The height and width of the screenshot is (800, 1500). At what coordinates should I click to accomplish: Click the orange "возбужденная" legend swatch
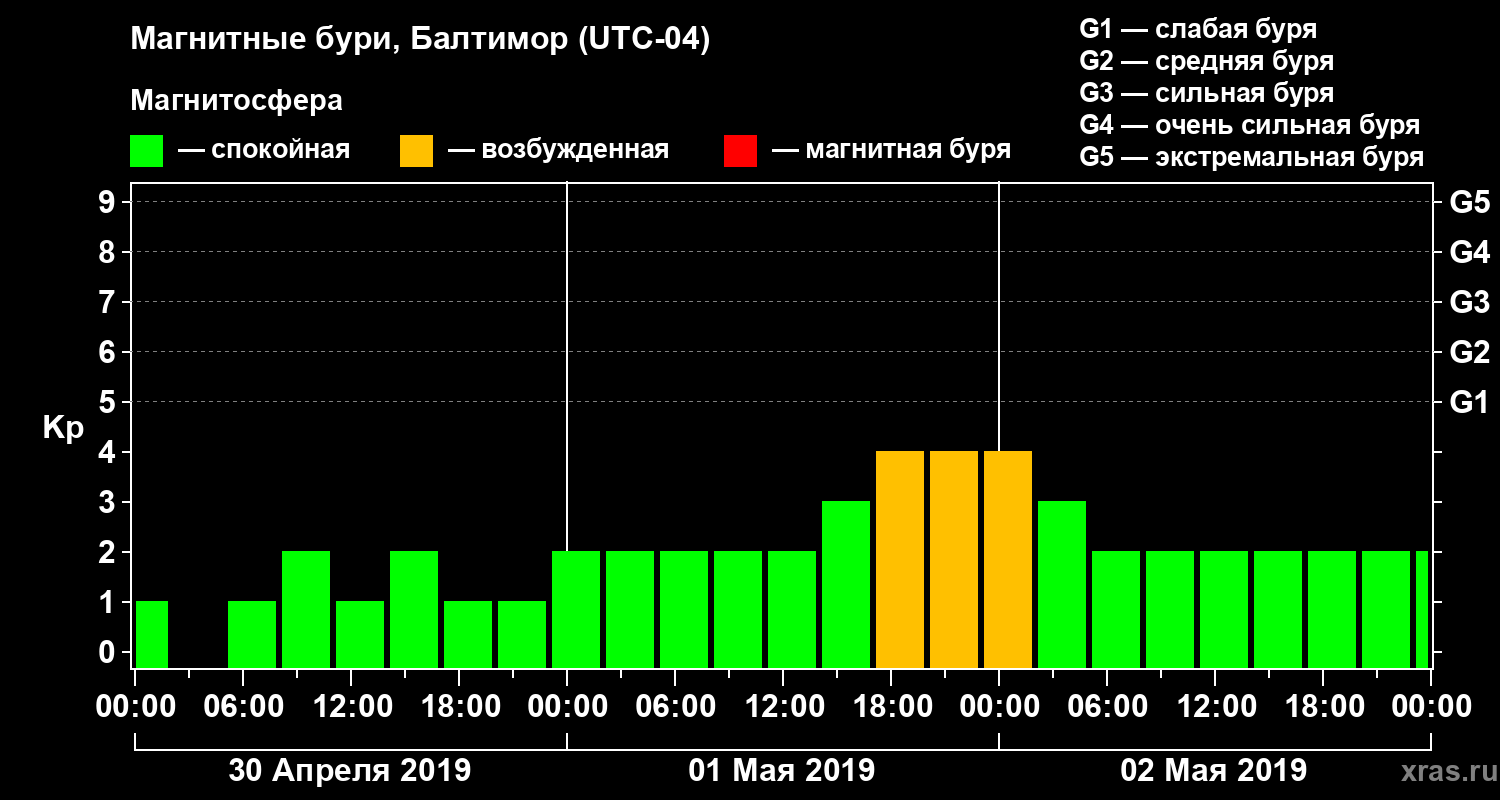point(416,151)
